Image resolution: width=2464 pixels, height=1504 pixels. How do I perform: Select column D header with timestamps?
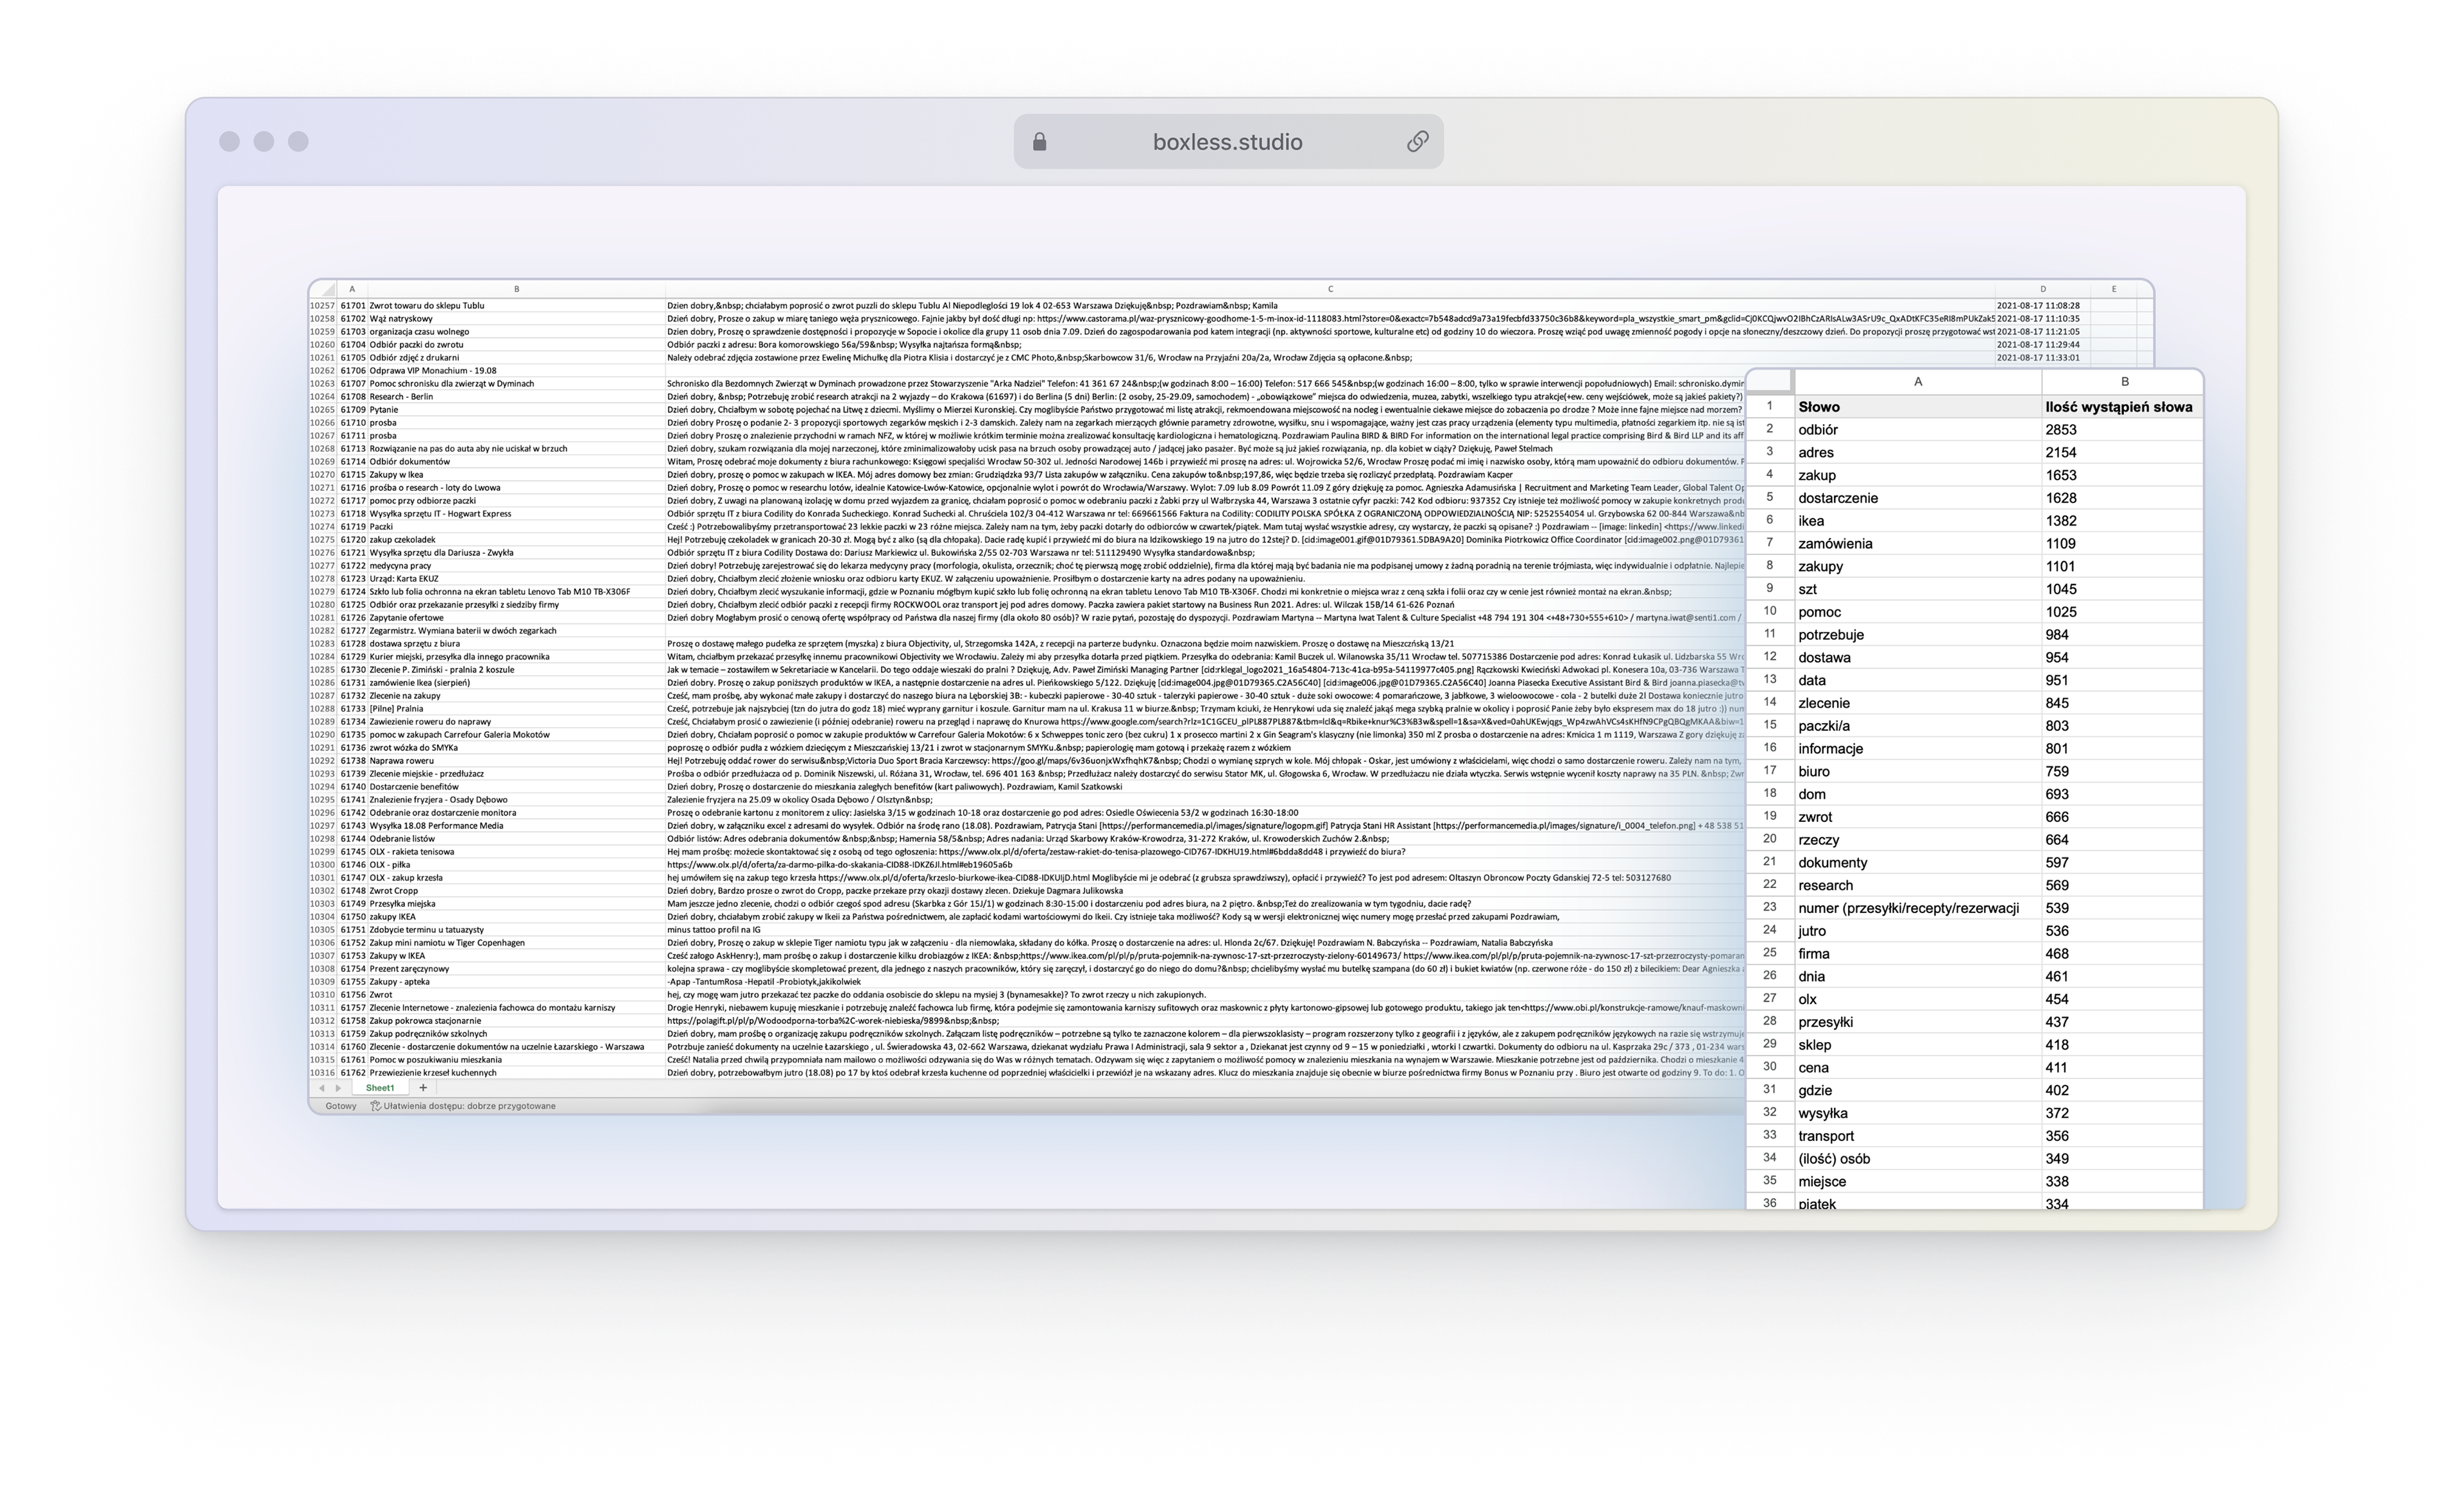tap(2042, 289)
